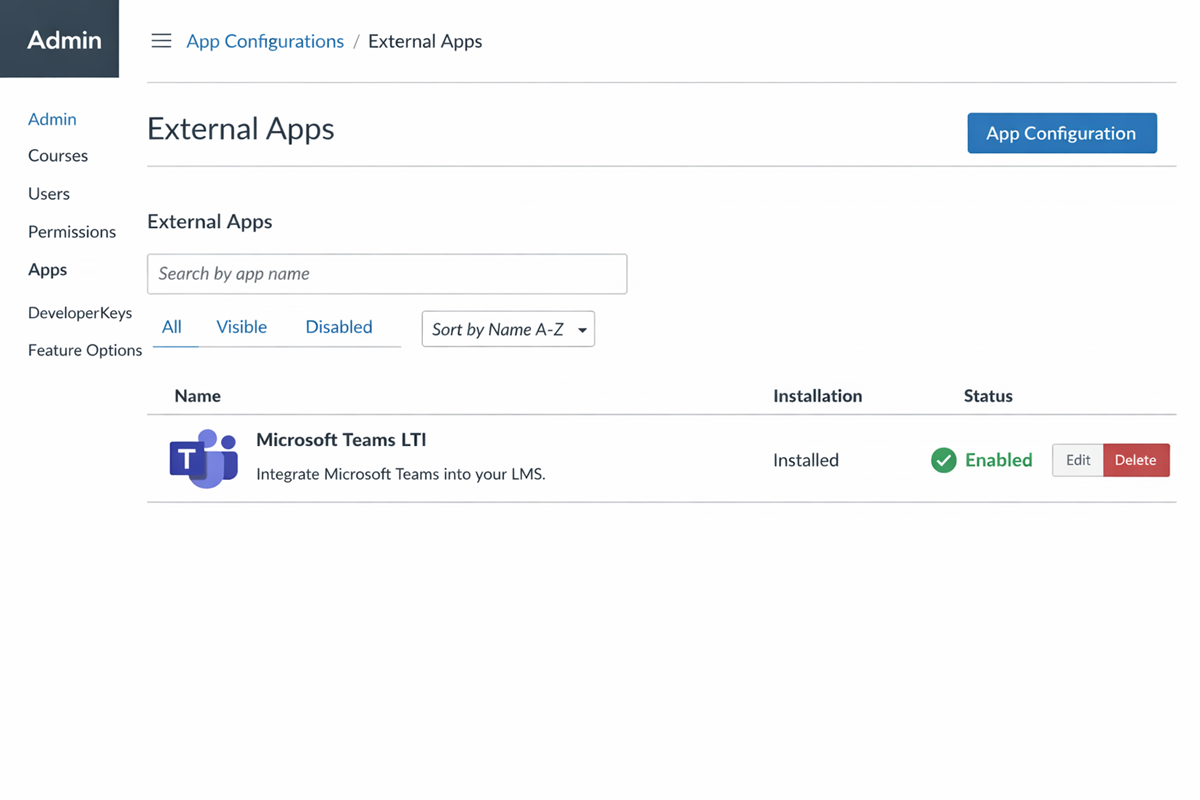Click the External Apps breadcrumb text
This screenshot has height=800, width=1200.
coord(425,41)
